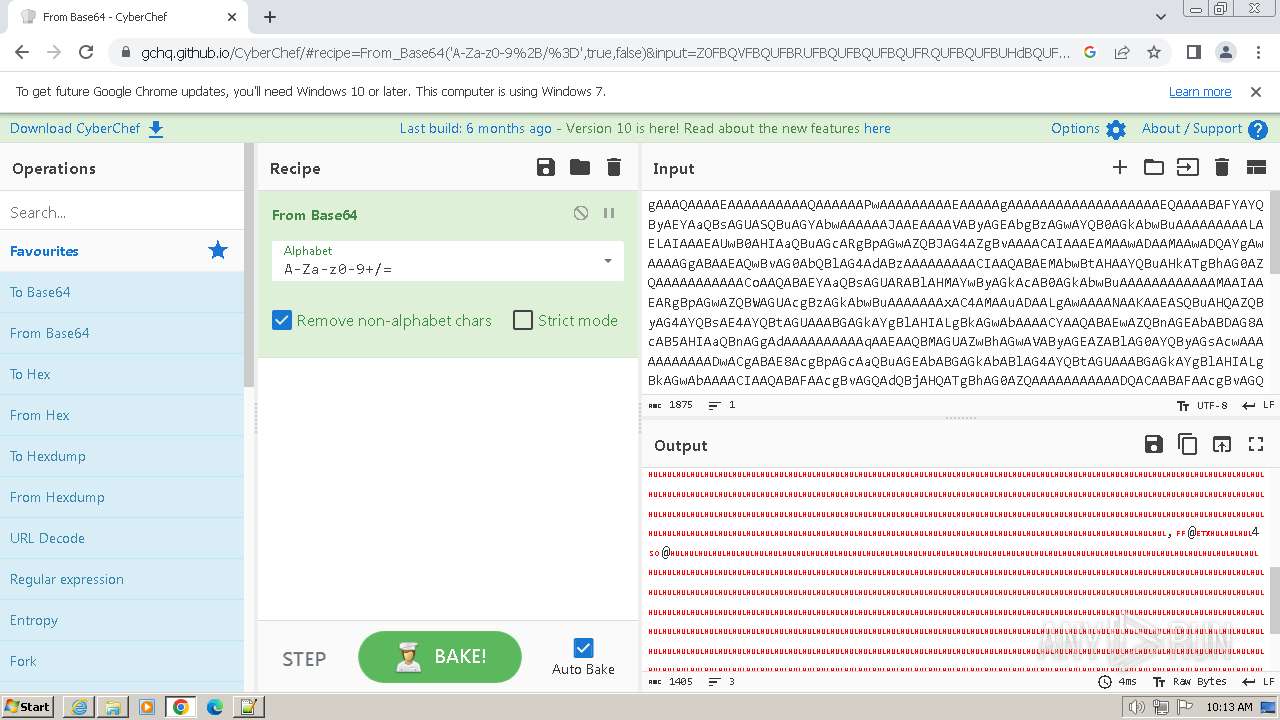Change input end-of-line sequence LF
The image size is (1280, 720).
tap(1258, 405)
